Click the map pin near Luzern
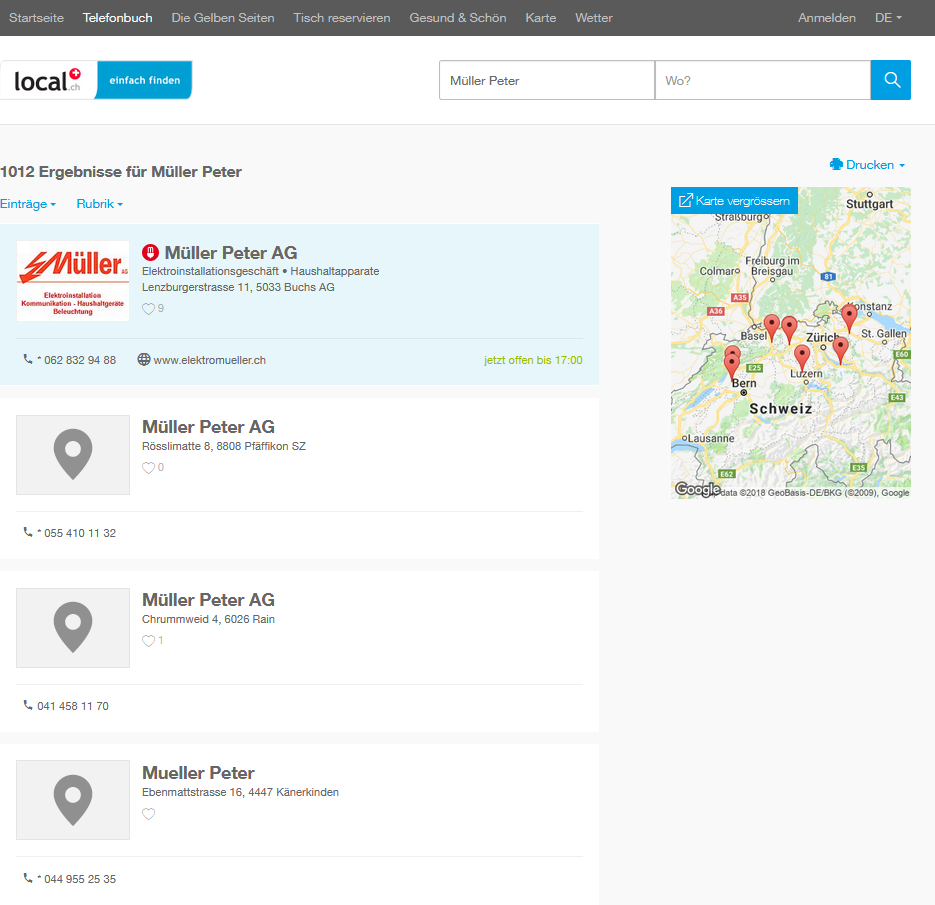This screenshot has width=935, height=905. click(802, 356)
